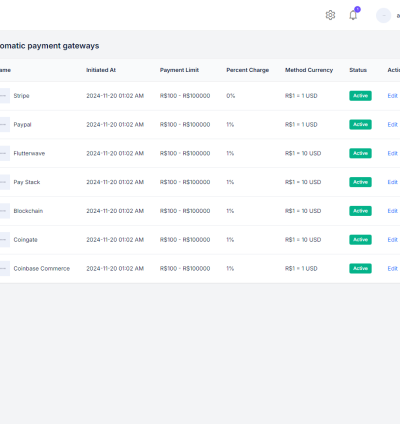Click the Pay Stack gateway logo thumbnail

tap(4, 182)
